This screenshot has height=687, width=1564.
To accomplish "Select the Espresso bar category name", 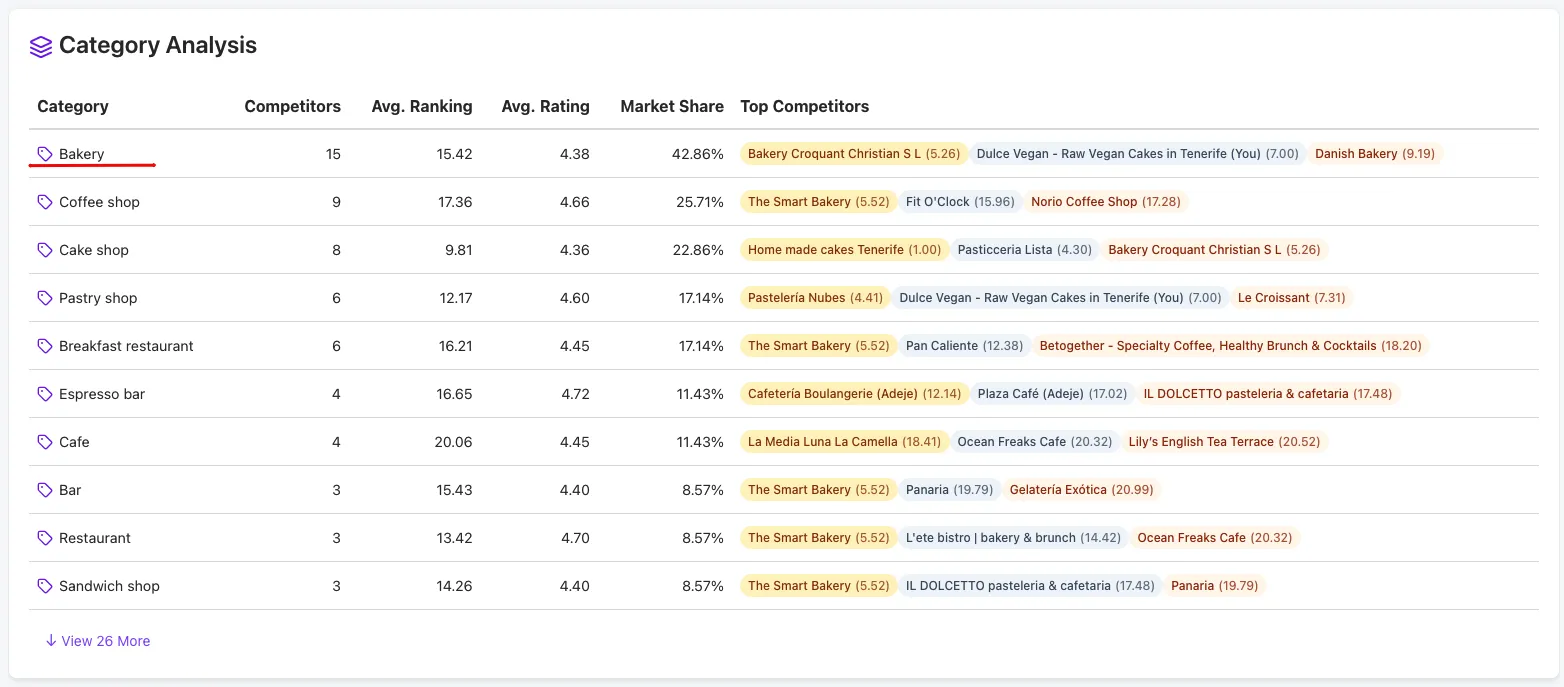I will (x=102, y=394).
